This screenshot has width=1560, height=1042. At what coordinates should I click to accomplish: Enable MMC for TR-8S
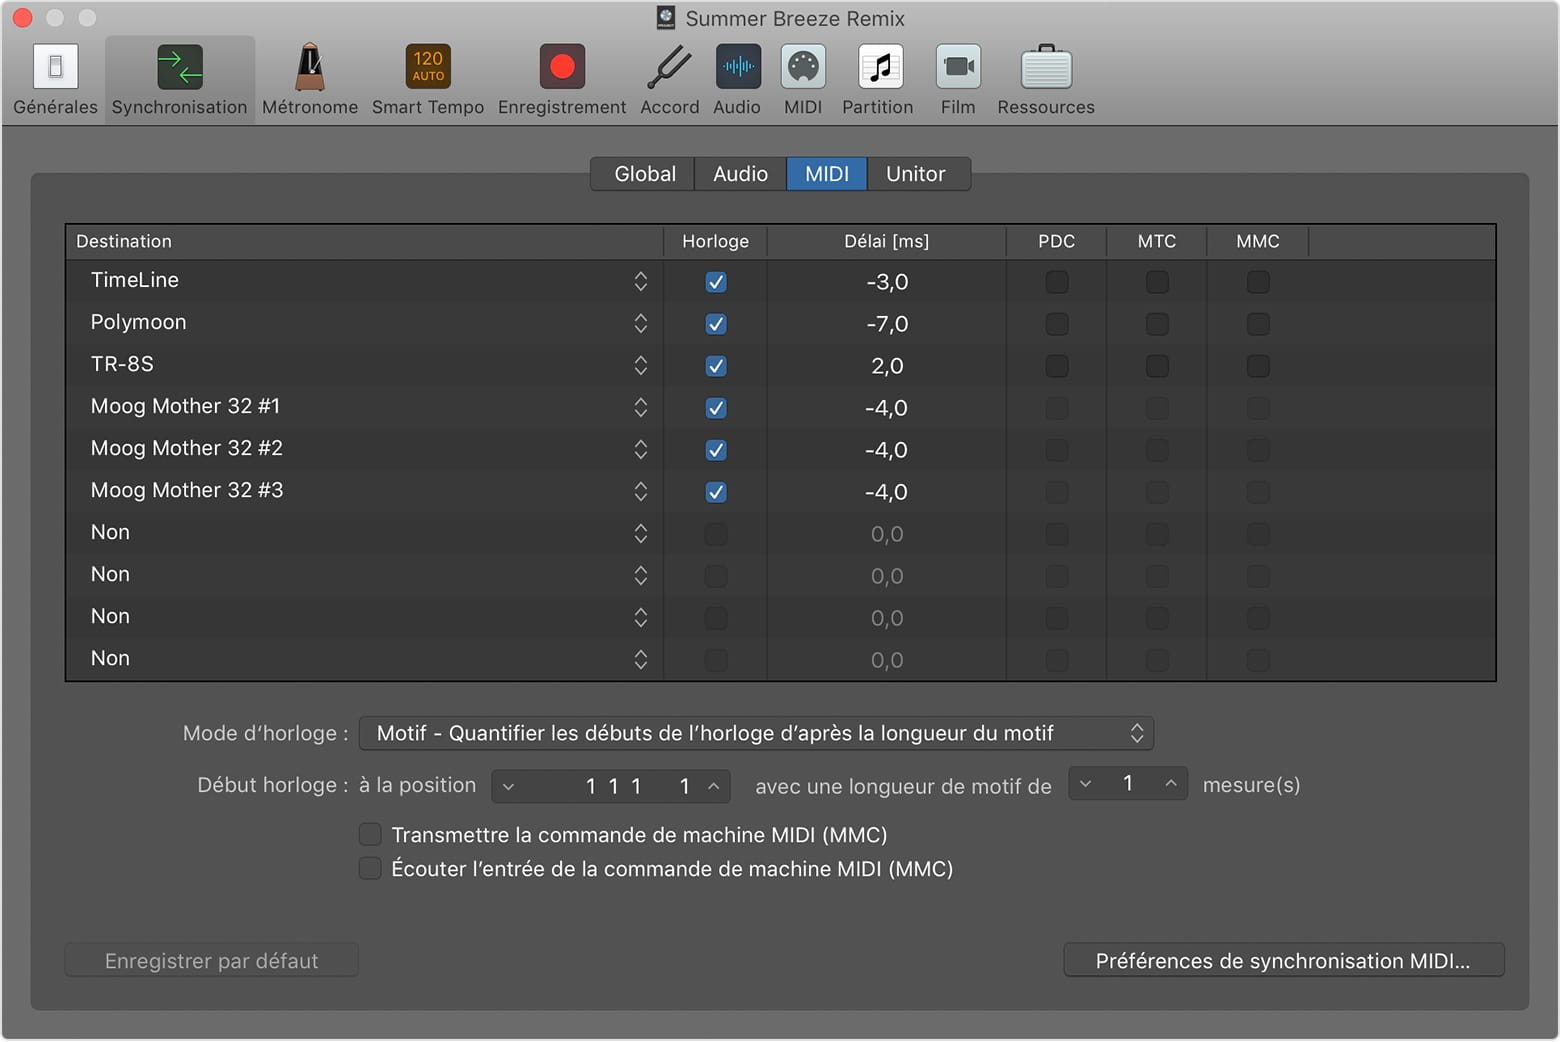pyautogui.click(x=1258, y=366)
